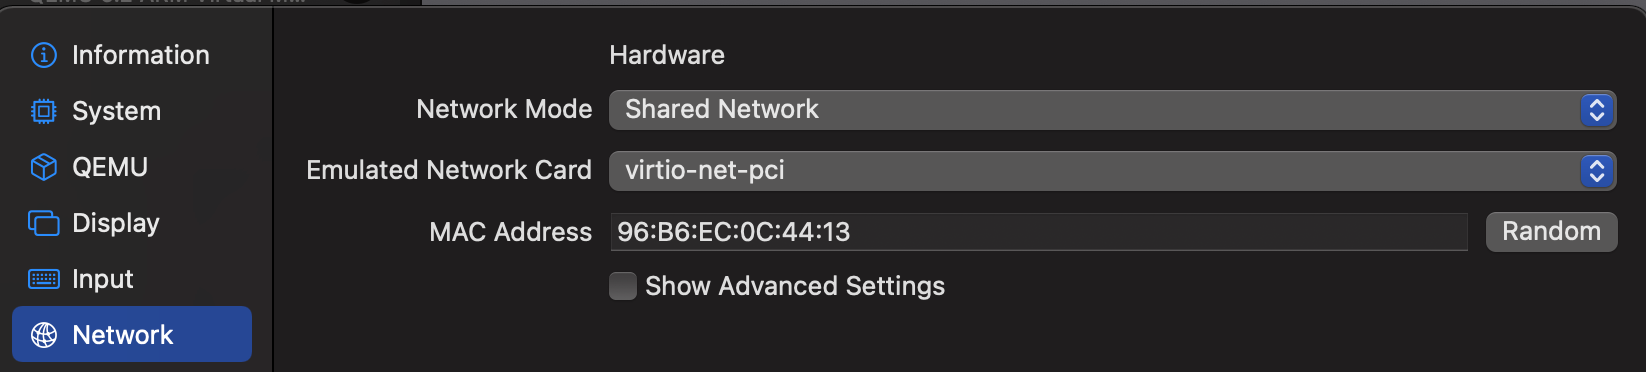The width and height of the screenshot is (1646, 372).
Task: Click the Show Advanced Settings label text
Action: (795, 287)
